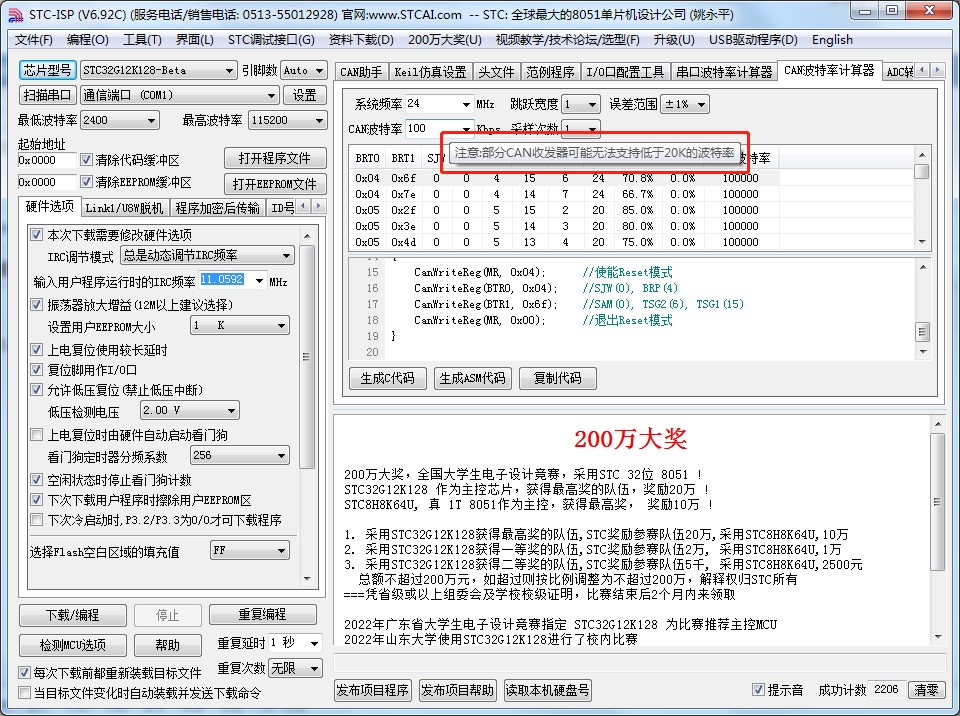
Task: Enable 下次冷启动时 P3.2/P3.3 option
Action: 37,520
